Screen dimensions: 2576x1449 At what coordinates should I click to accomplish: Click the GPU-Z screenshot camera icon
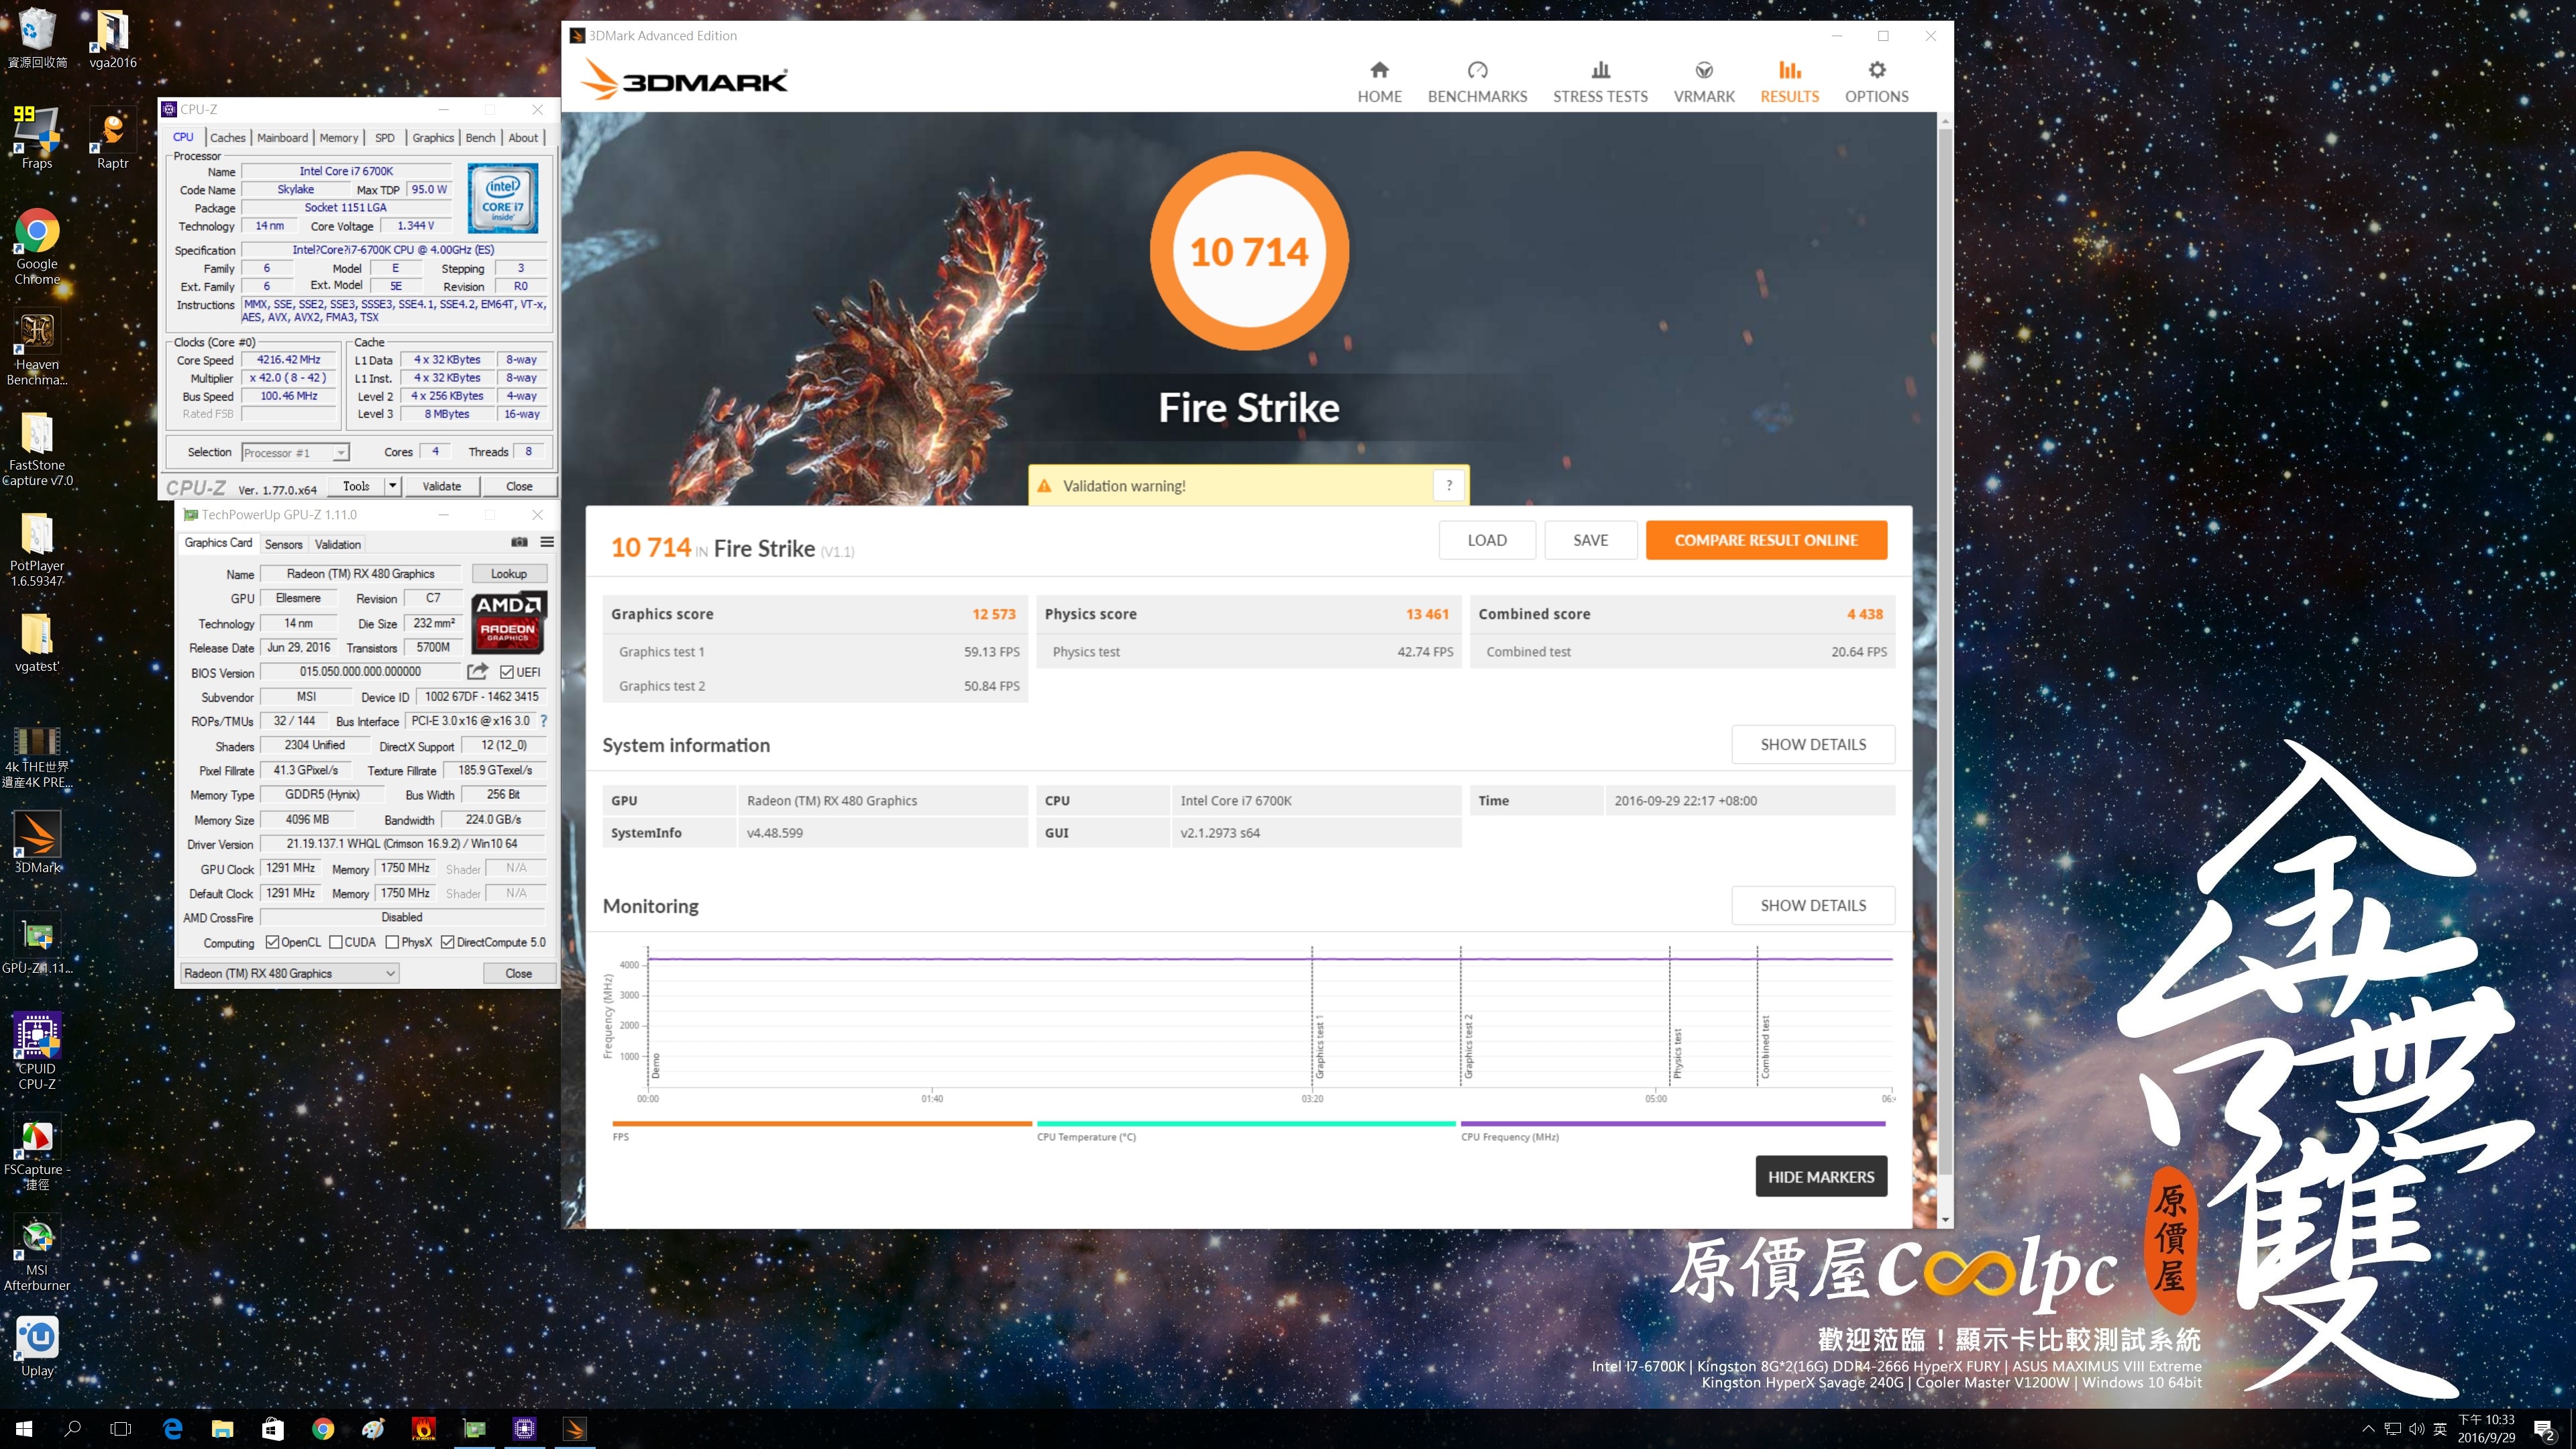pos(519,542)
